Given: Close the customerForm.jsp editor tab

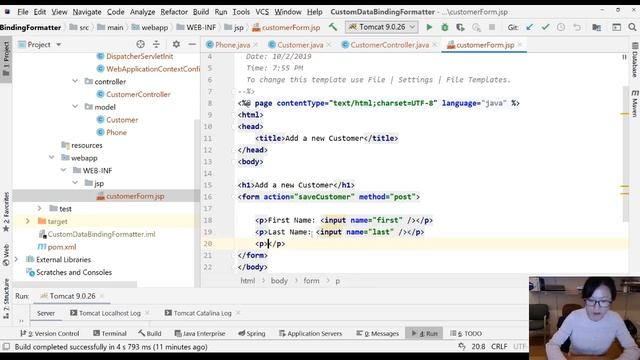Looking at the screenshot, I should (x=520, y=45).
